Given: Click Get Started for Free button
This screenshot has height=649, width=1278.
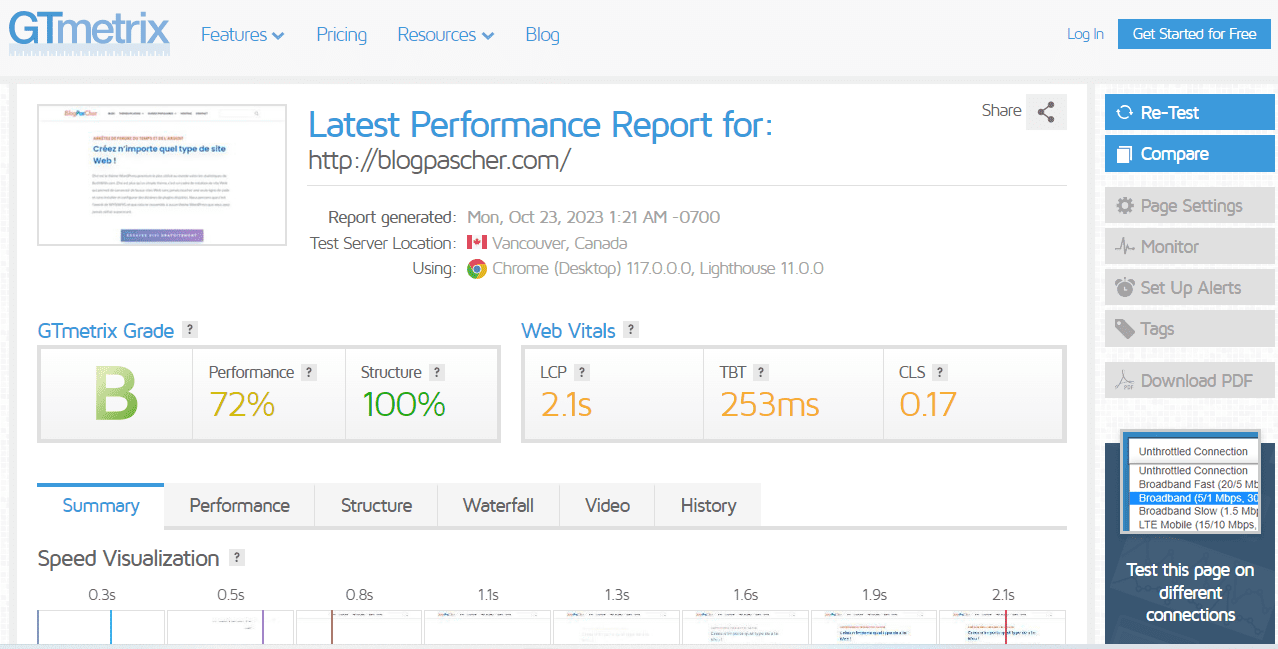Looking at the screenshot, I should tap(1194, 34).
